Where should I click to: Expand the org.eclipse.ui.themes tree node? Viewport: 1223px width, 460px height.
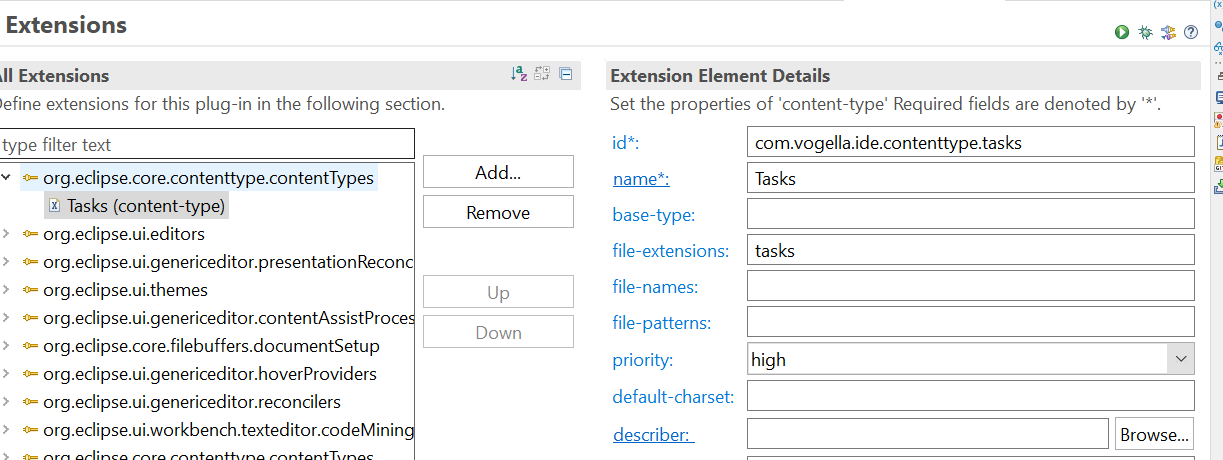(7, 290)
